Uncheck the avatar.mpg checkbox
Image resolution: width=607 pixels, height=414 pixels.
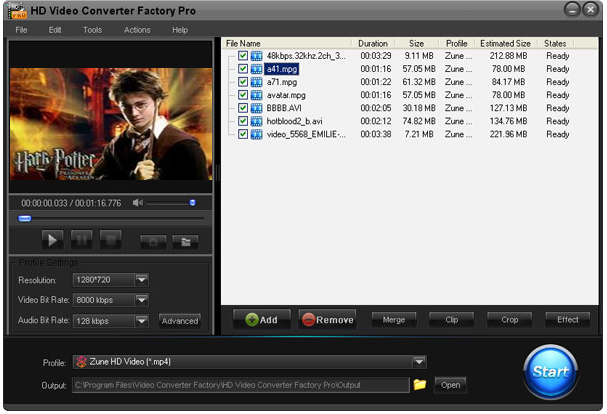pos(243,95)
